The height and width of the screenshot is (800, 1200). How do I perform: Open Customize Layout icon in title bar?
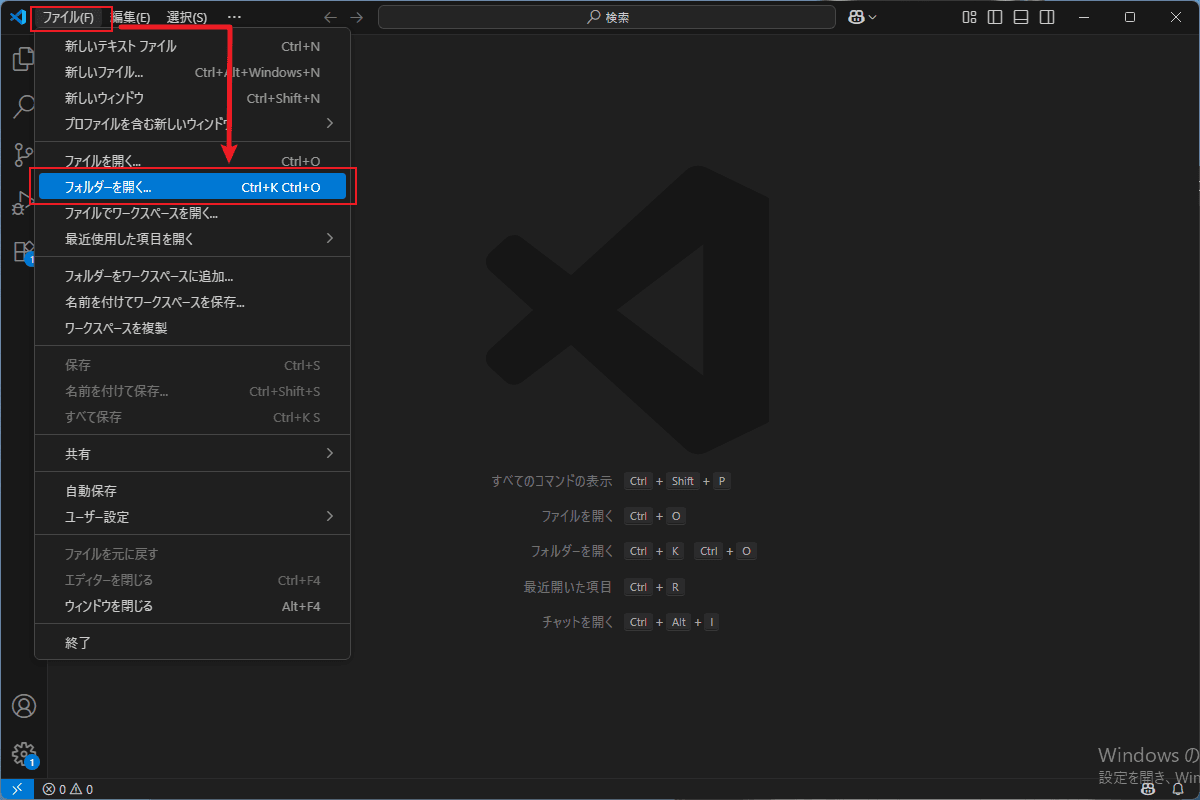[x=969, y=17]
